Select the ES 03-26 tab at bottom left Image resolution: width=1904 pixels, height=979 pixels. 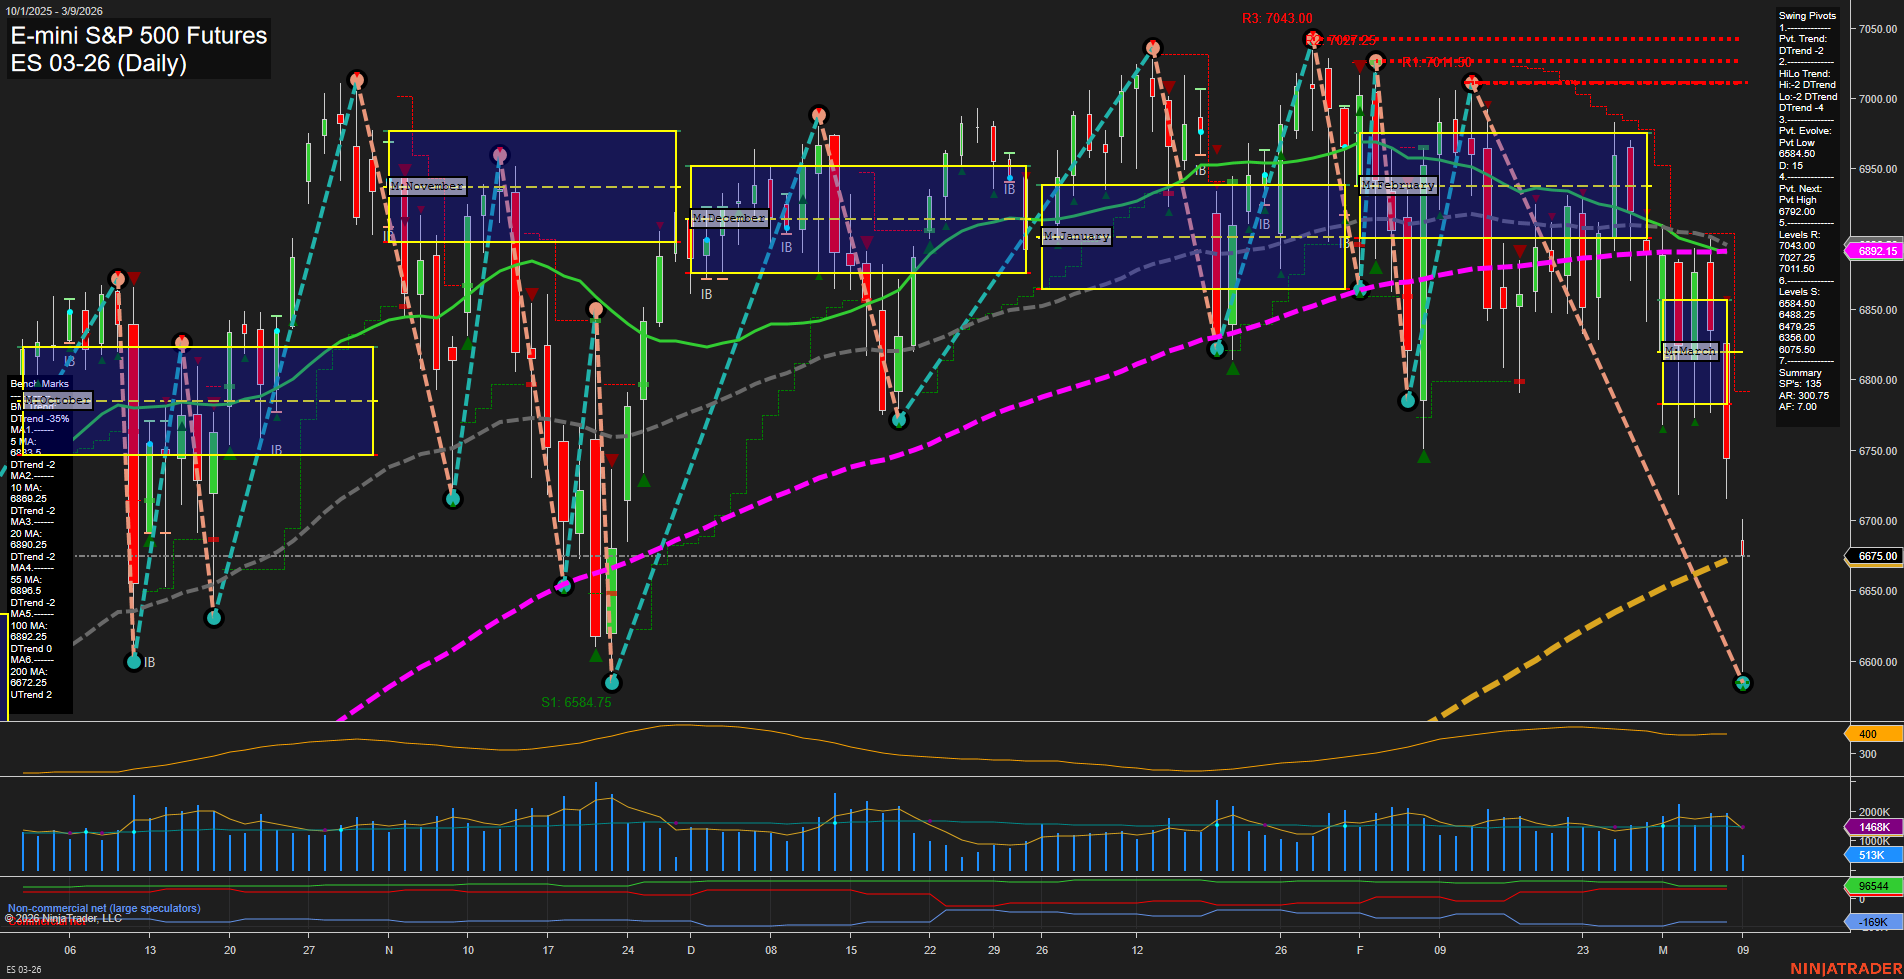[x=25, y=971]
